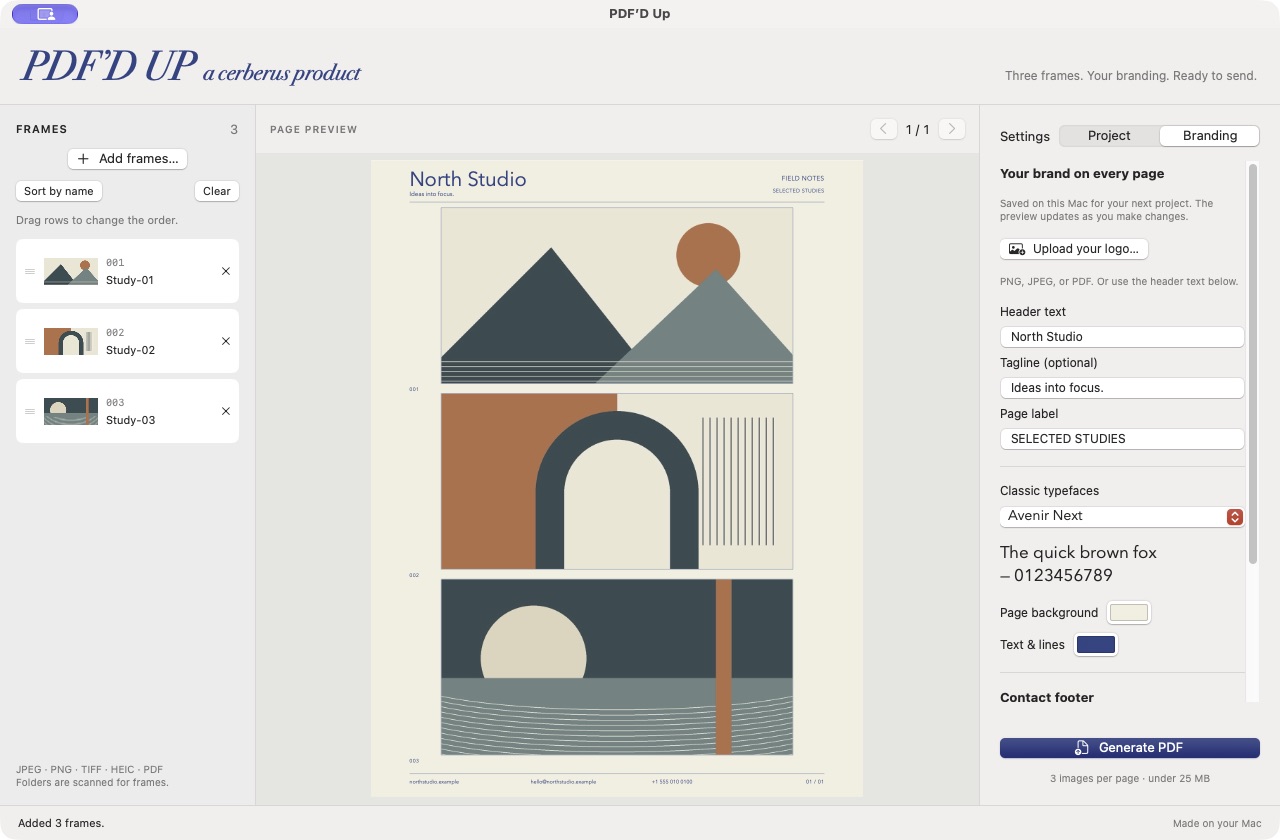Click the Header text field containing North Studio
Viewport: 1280px width, 840px height.
[x=1122, y=337]
